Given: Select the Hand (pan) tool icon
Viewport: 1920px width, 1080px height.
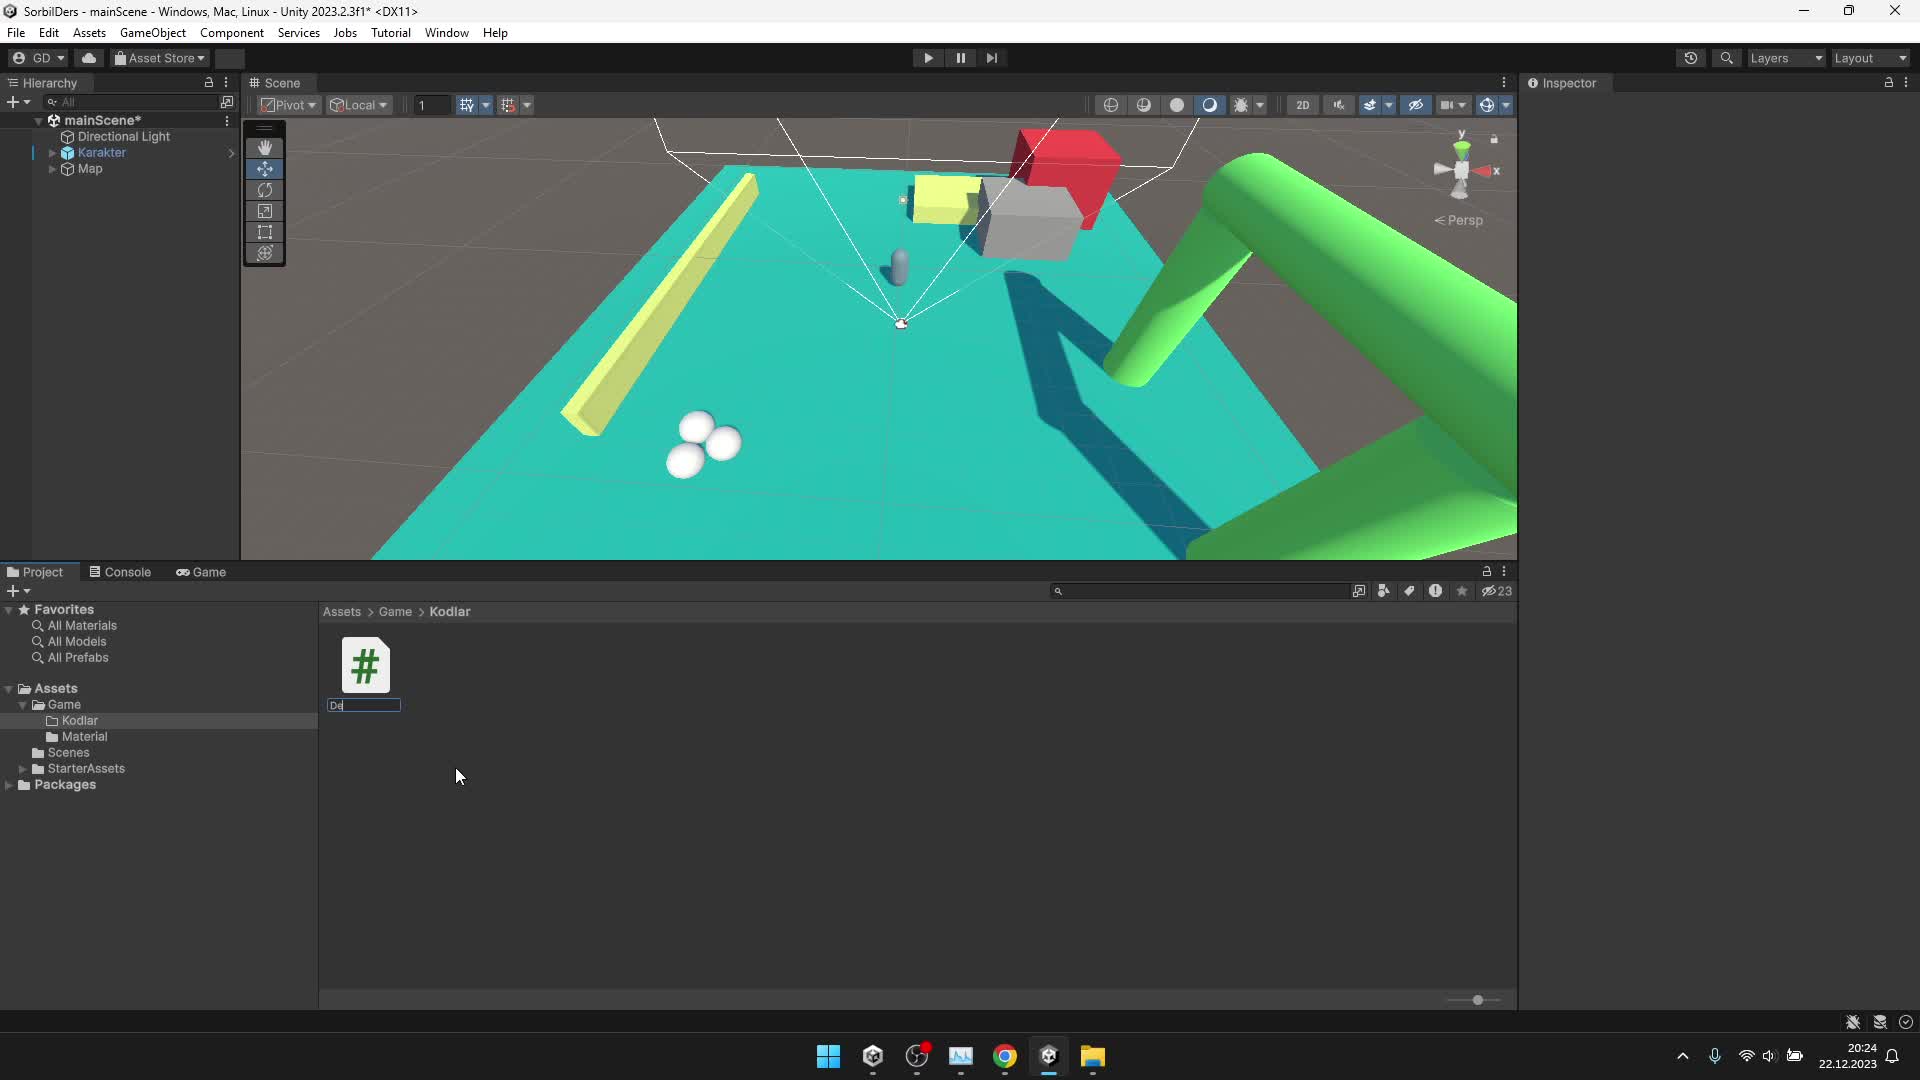Looking at the screenshot, I should pyautogui.click(x=264, y=145).
